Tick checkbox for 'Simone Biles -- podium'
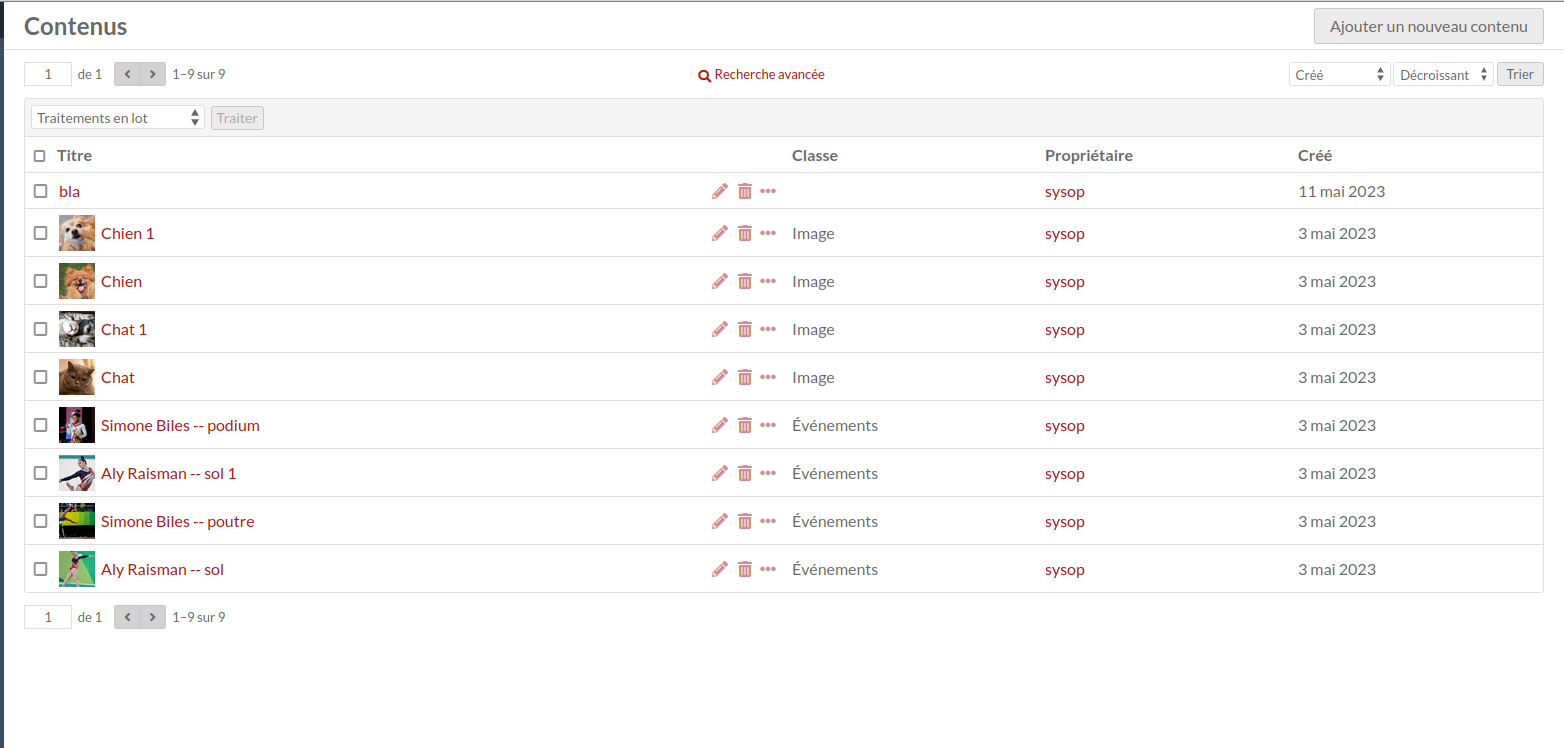1564x748 pixels. tap(41, 425)
